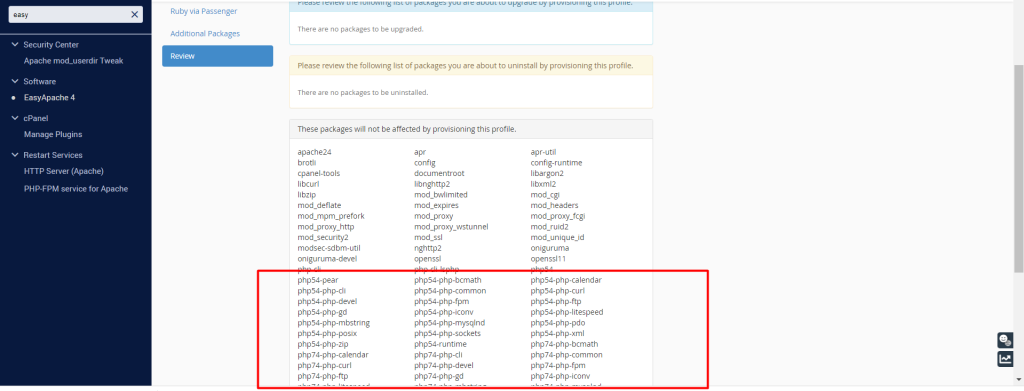Click the Restart Services heading
Screen dimensions: 1024x391
pos(53,155)
